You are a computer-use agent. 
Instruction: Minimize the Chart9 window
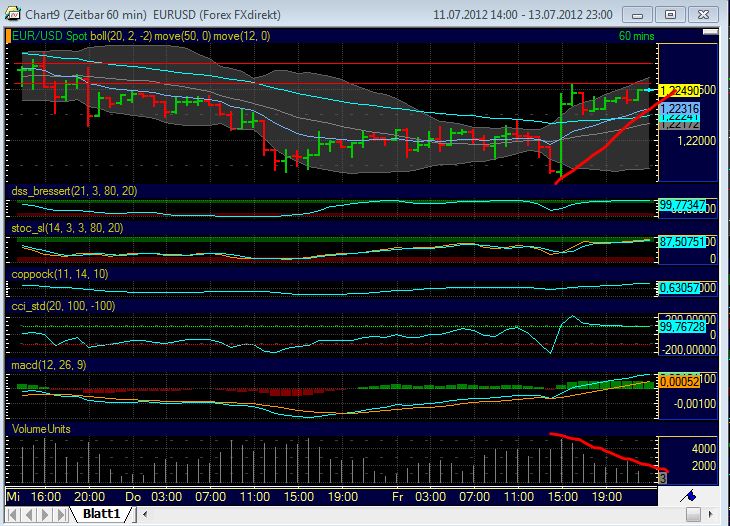click(x=637, y=14)
